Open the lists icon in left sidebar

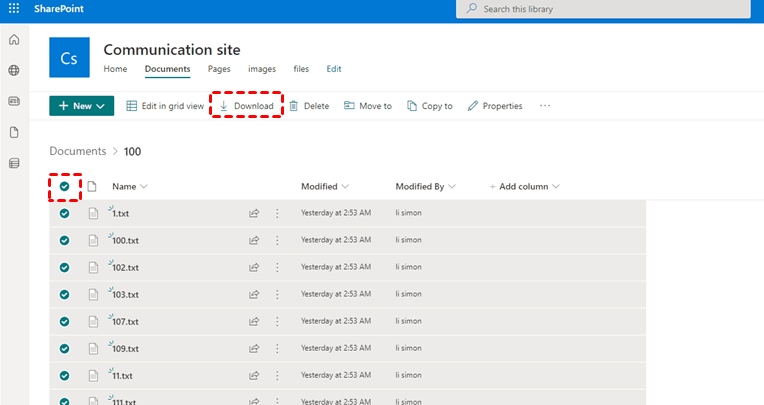pyautogui.click(x=14, y=163)
